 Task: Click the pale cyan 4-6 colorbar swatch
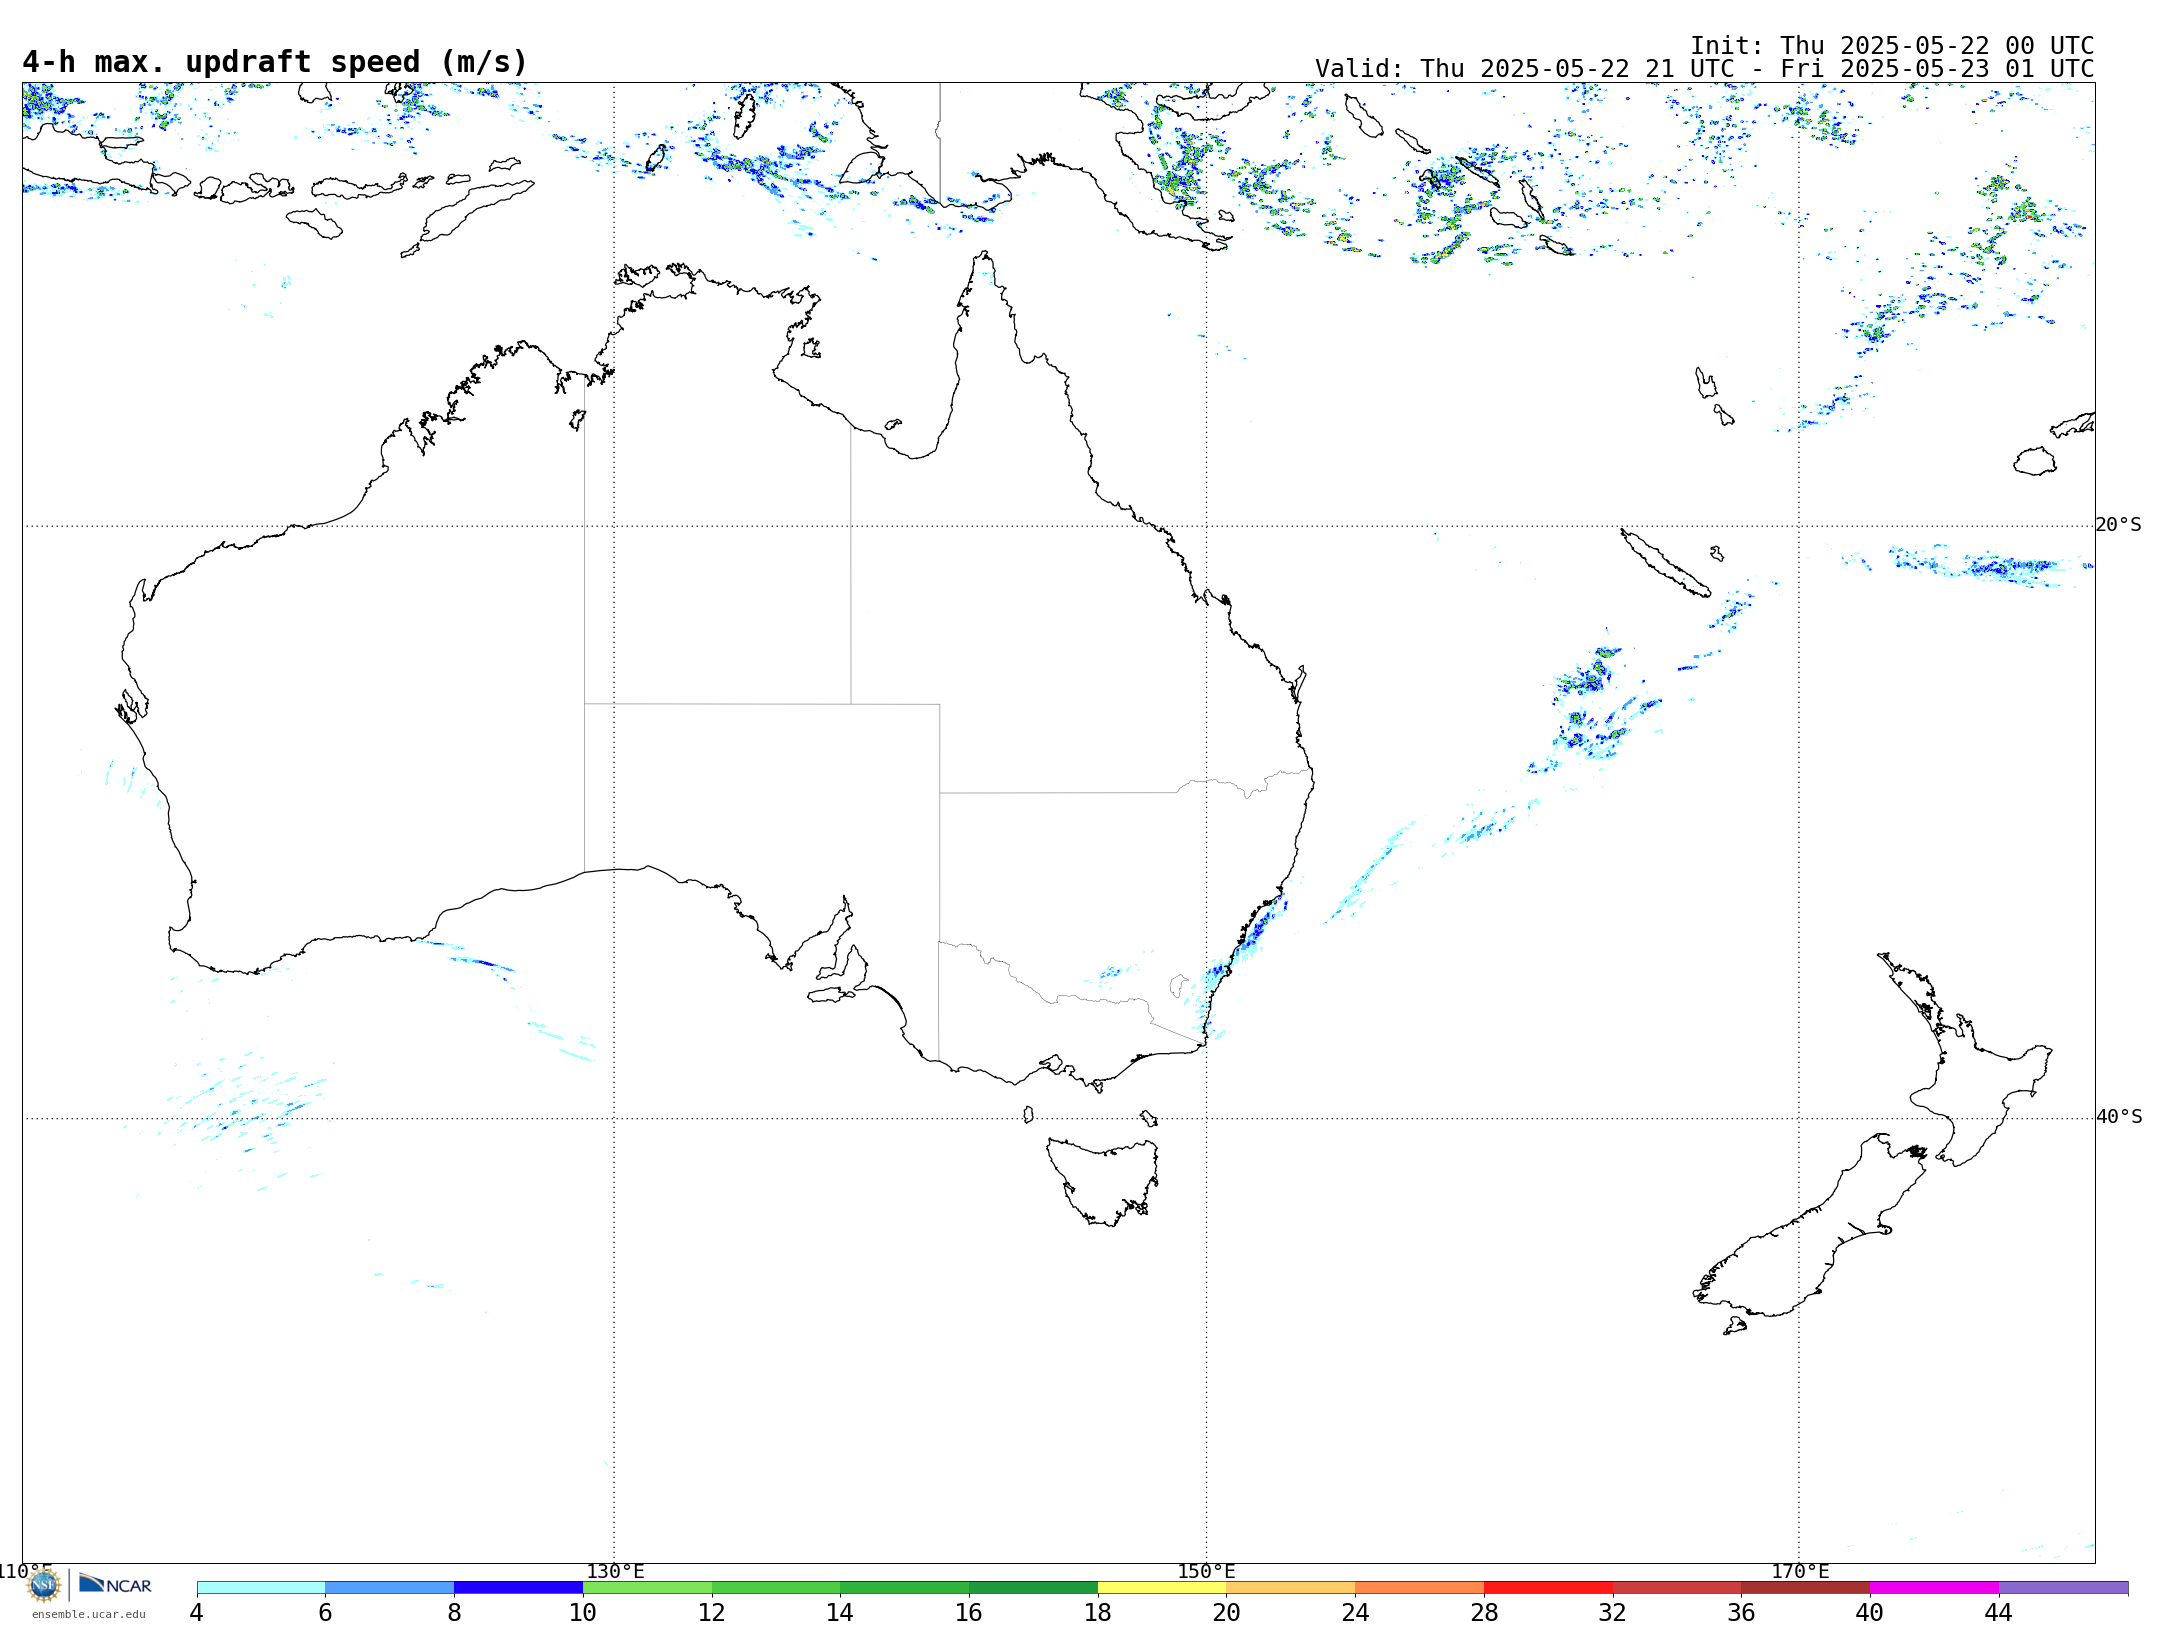click(261, 1587)
